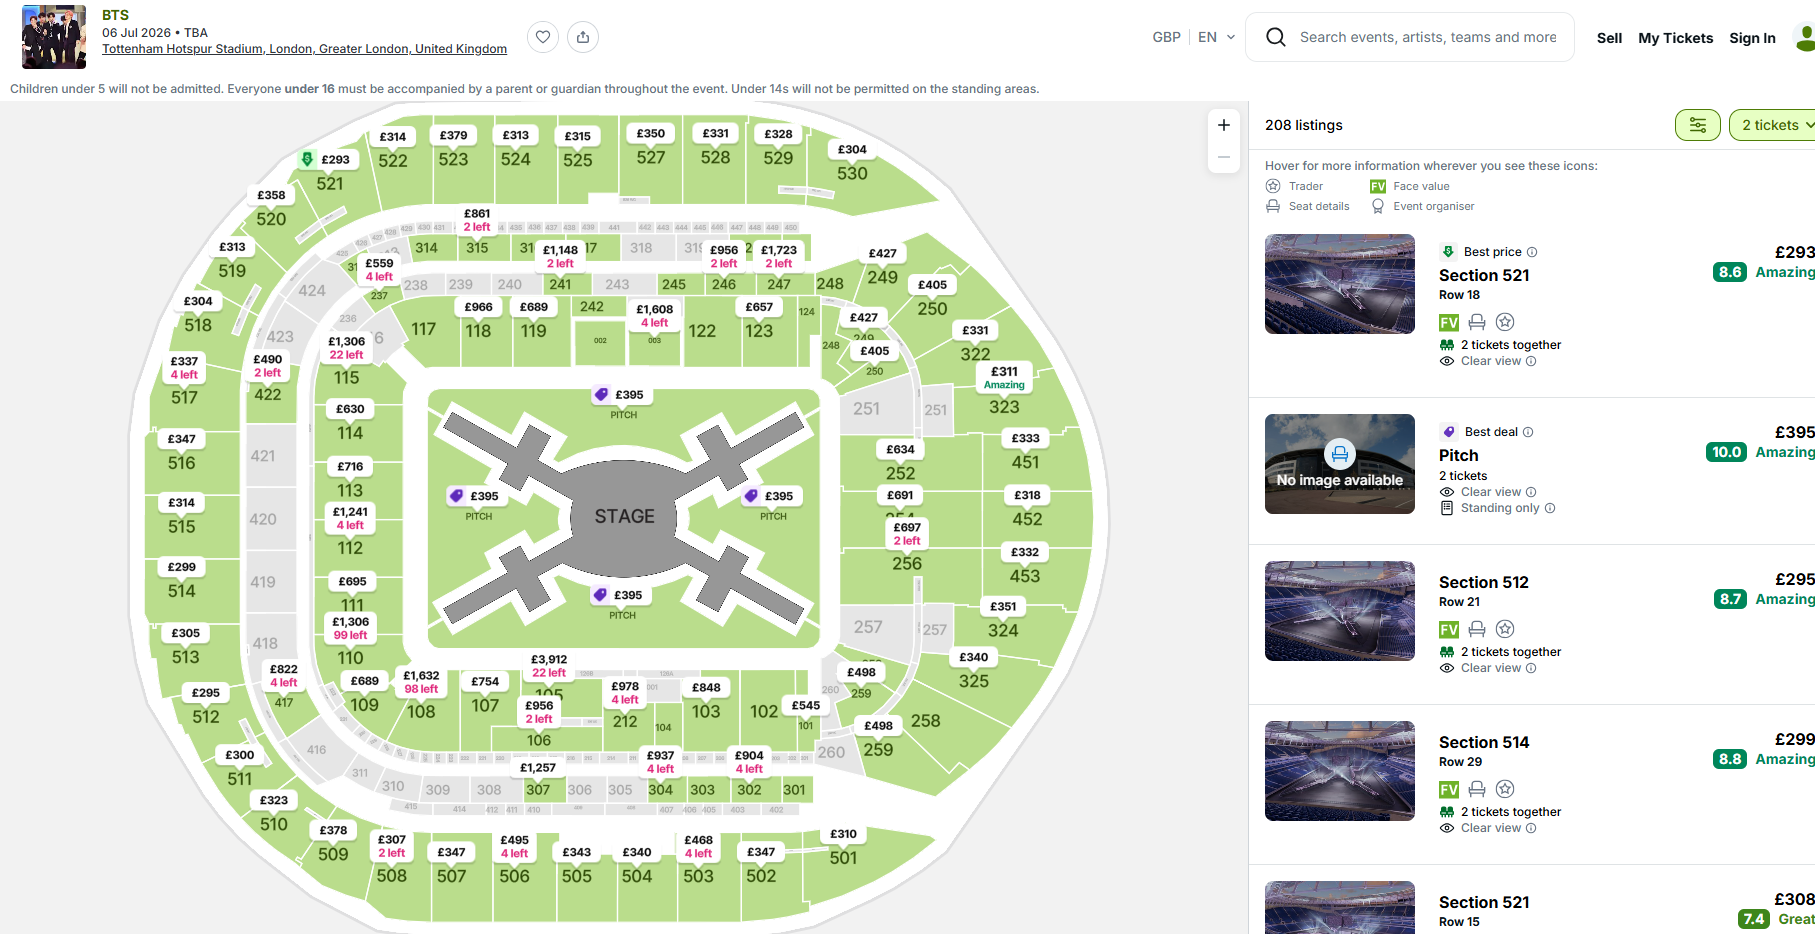This screenshot has height=934, width=1815.
Task: Select the Section 512 listing thumbnail
Action: [x=1339, y=611]
